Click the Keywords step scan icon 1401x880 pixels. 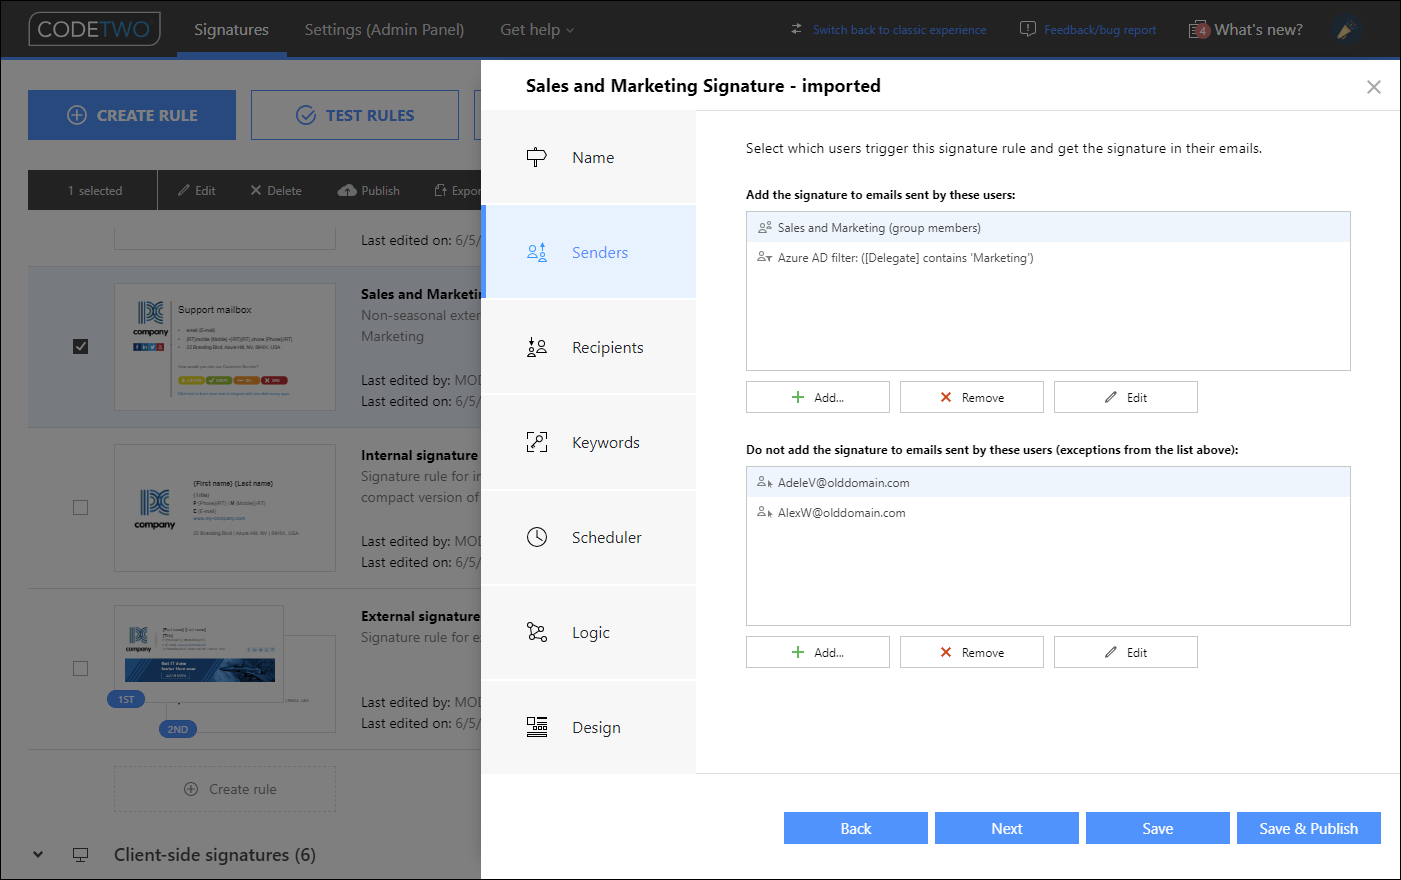tap(537, 442)
